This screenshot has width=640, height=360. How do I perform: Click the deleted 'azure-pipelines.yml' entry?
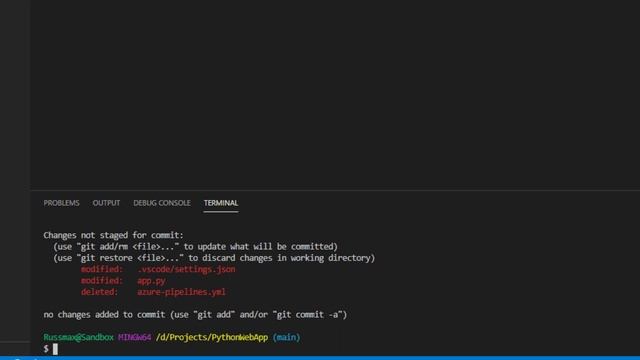point(181,292)
